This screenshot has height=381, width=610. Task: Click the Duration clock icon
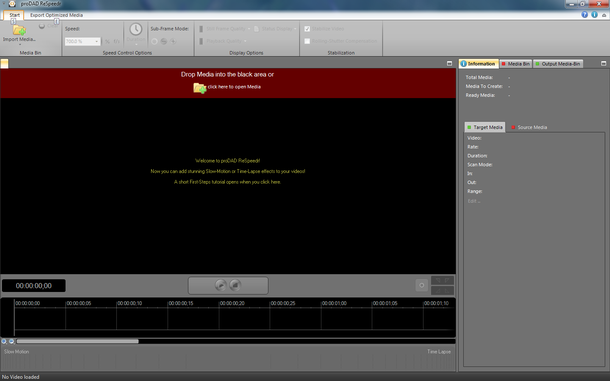tap(136, 29)
